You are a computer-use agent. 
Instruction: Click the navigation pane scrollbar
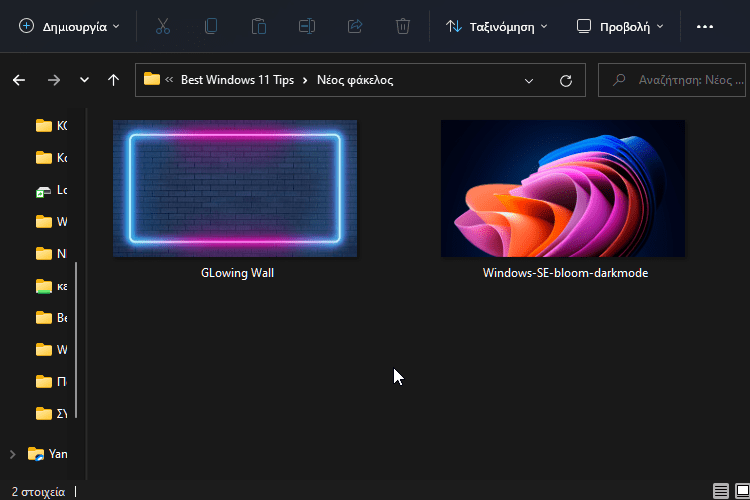pyautogui.click(x=76, y=340)
